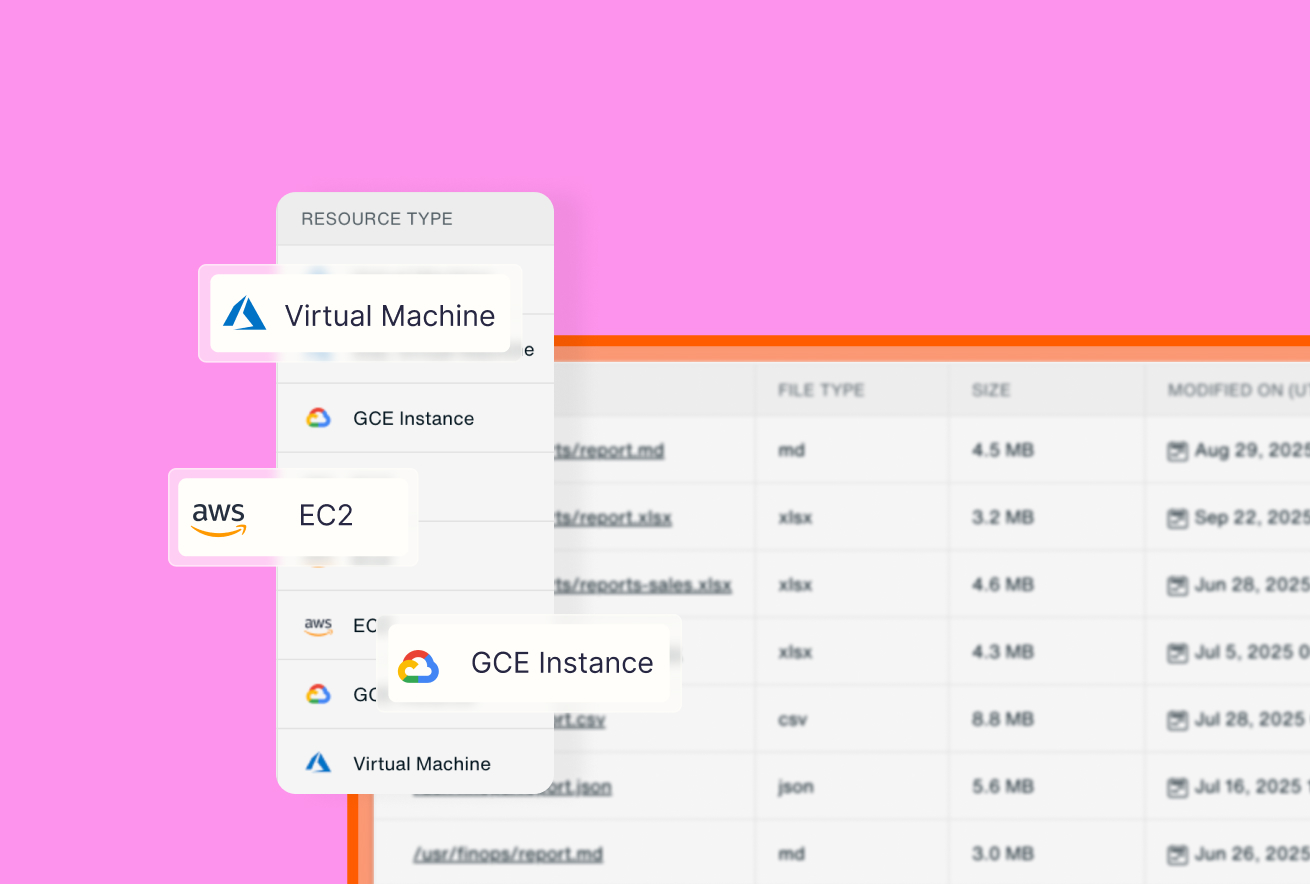Click the xlsx file type in the 3.2 MB row
Image resolution: width=1310 pixels, height=884 pixels.
pos(795,518)
